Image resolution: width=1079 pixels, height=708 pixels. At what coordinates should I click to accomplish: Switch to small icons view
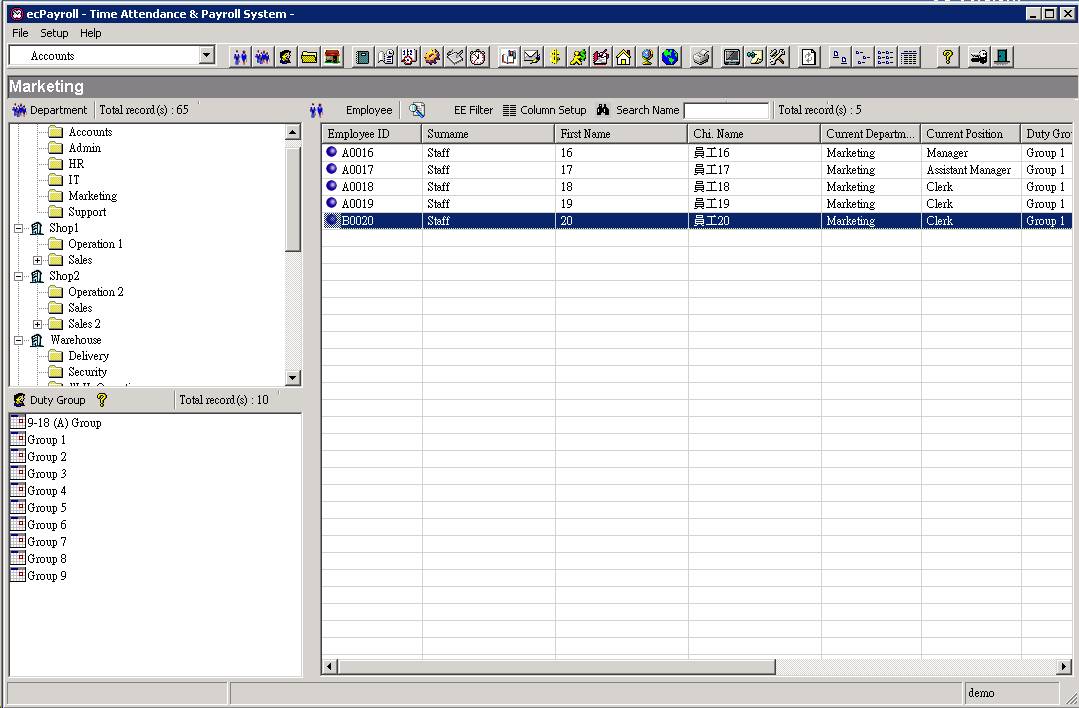[x=863, y=57]
